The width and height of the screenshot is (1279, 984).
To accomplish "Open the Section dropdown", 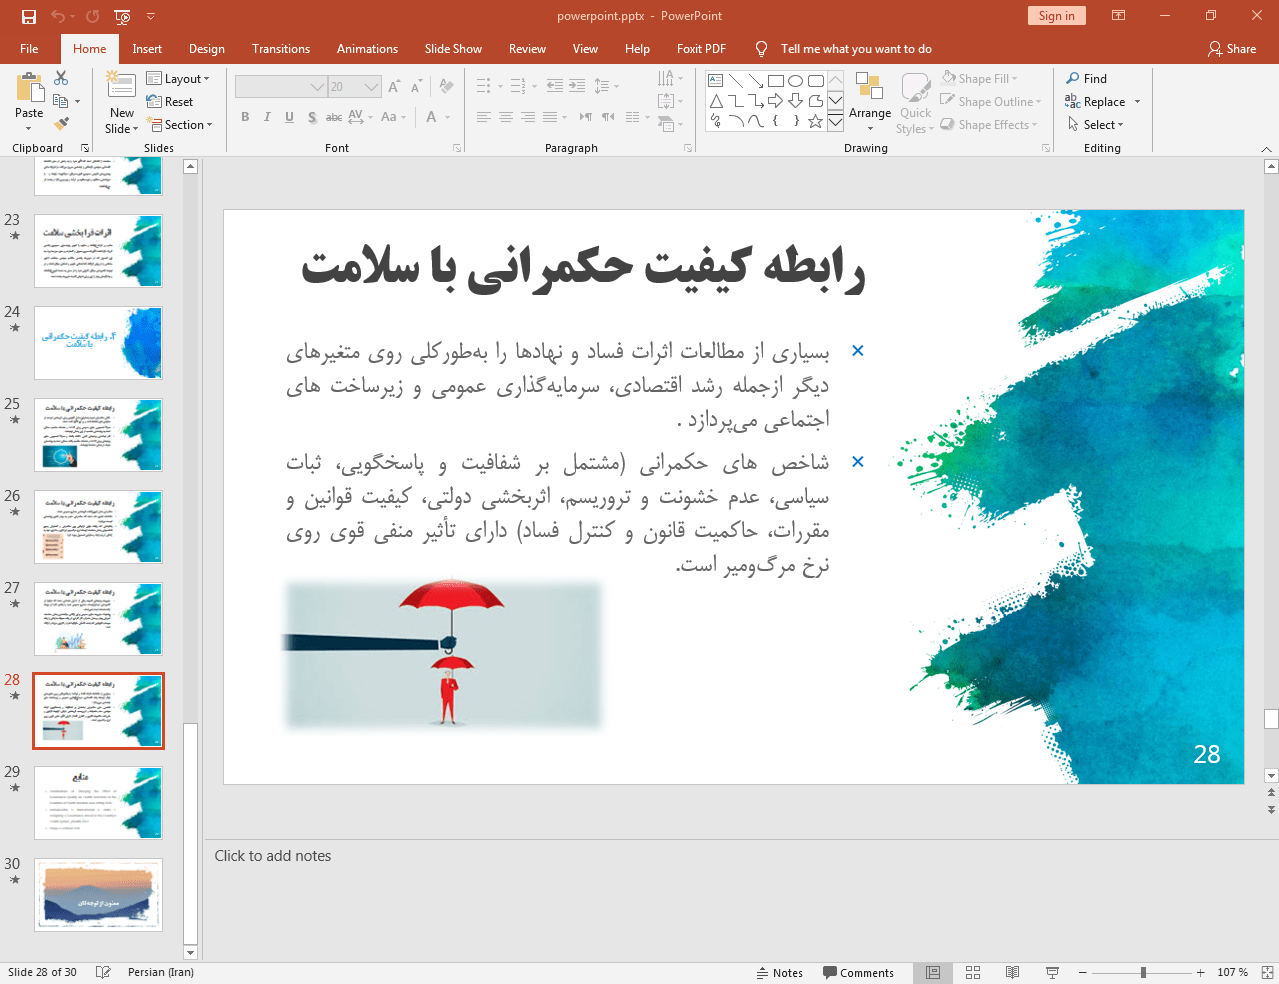I will 180,125.
